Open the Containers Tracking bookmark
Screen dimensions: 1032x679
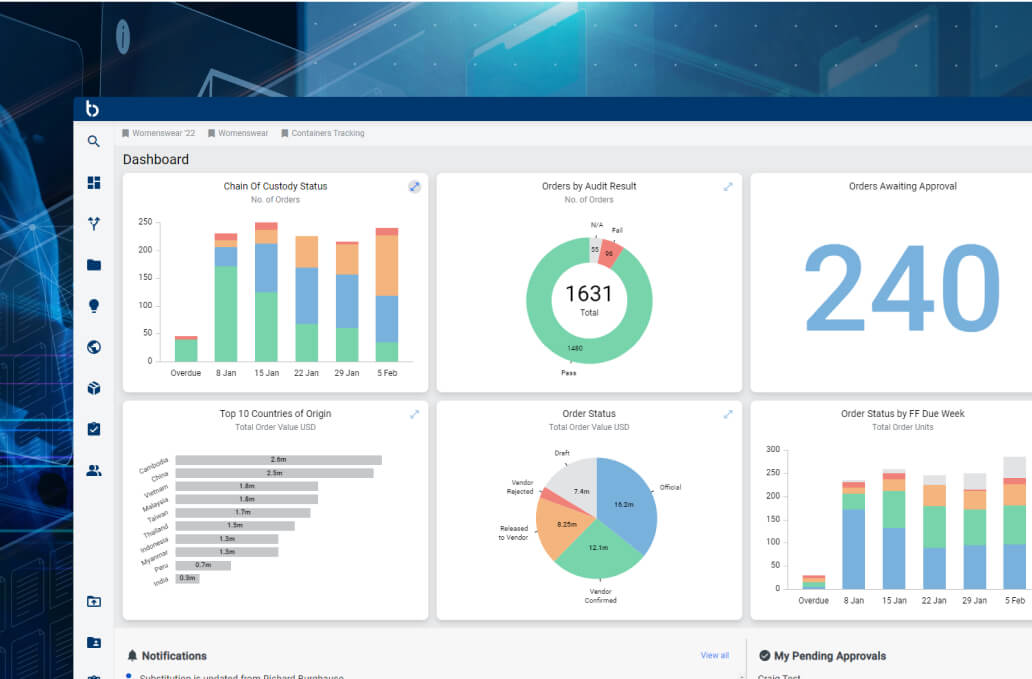322,133
